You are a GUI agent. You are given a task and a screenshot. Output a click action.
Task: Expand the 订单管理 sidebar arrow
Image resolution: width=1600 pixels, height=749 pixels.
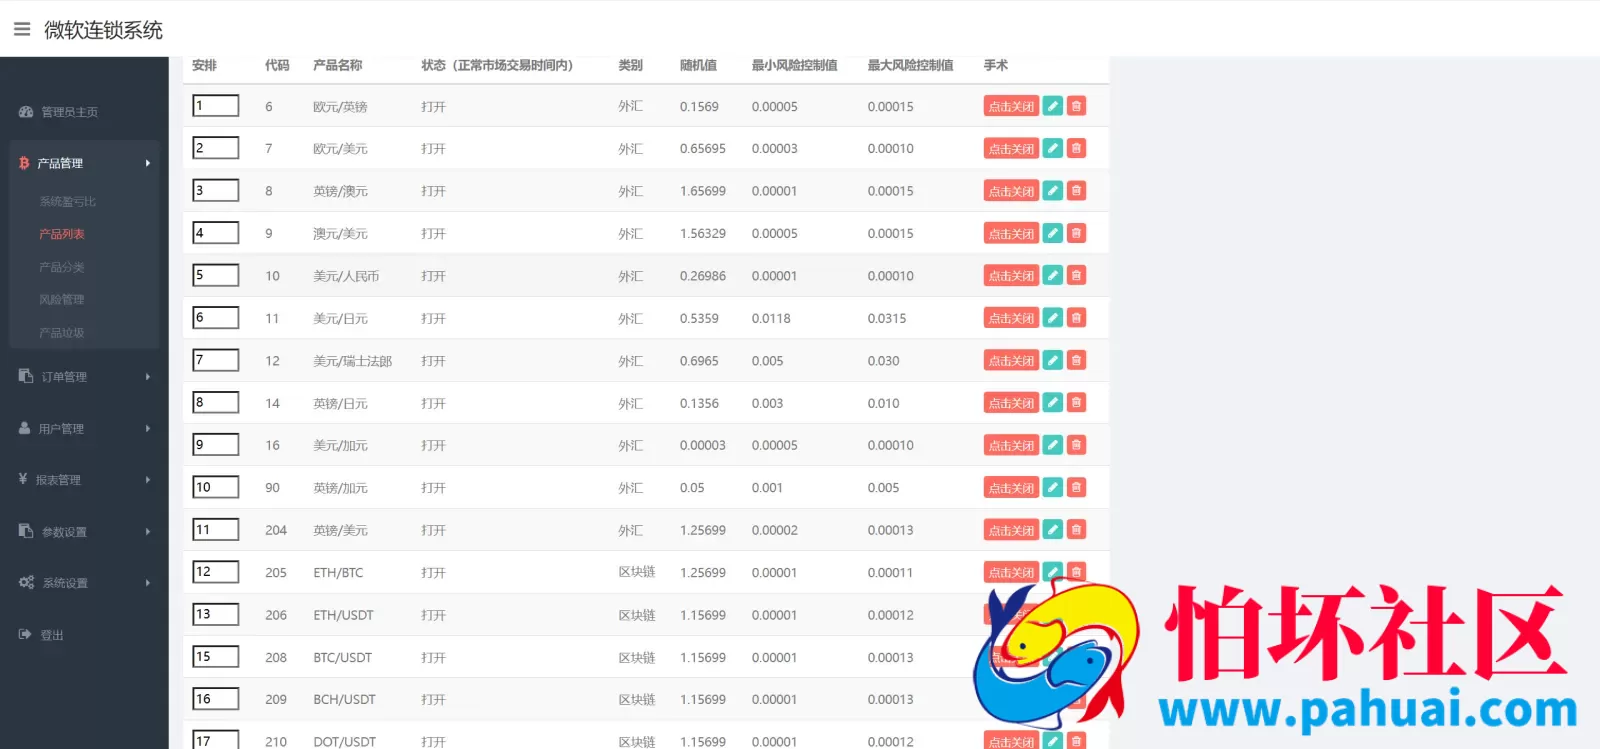click(148, 377)
